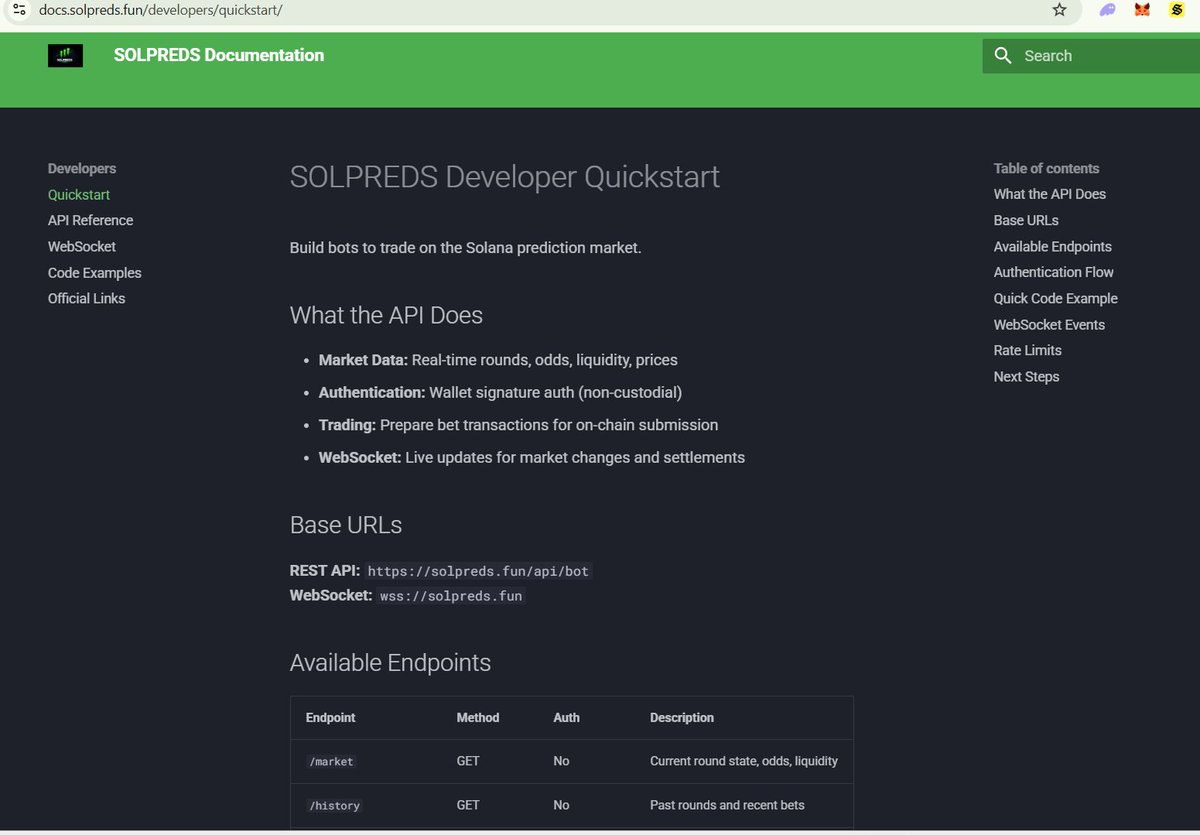Image resolution: width=1200 pixels, height=835 pixels.
Task: Click the SOLPREDS logo in the header
Action: coord(64,55)
